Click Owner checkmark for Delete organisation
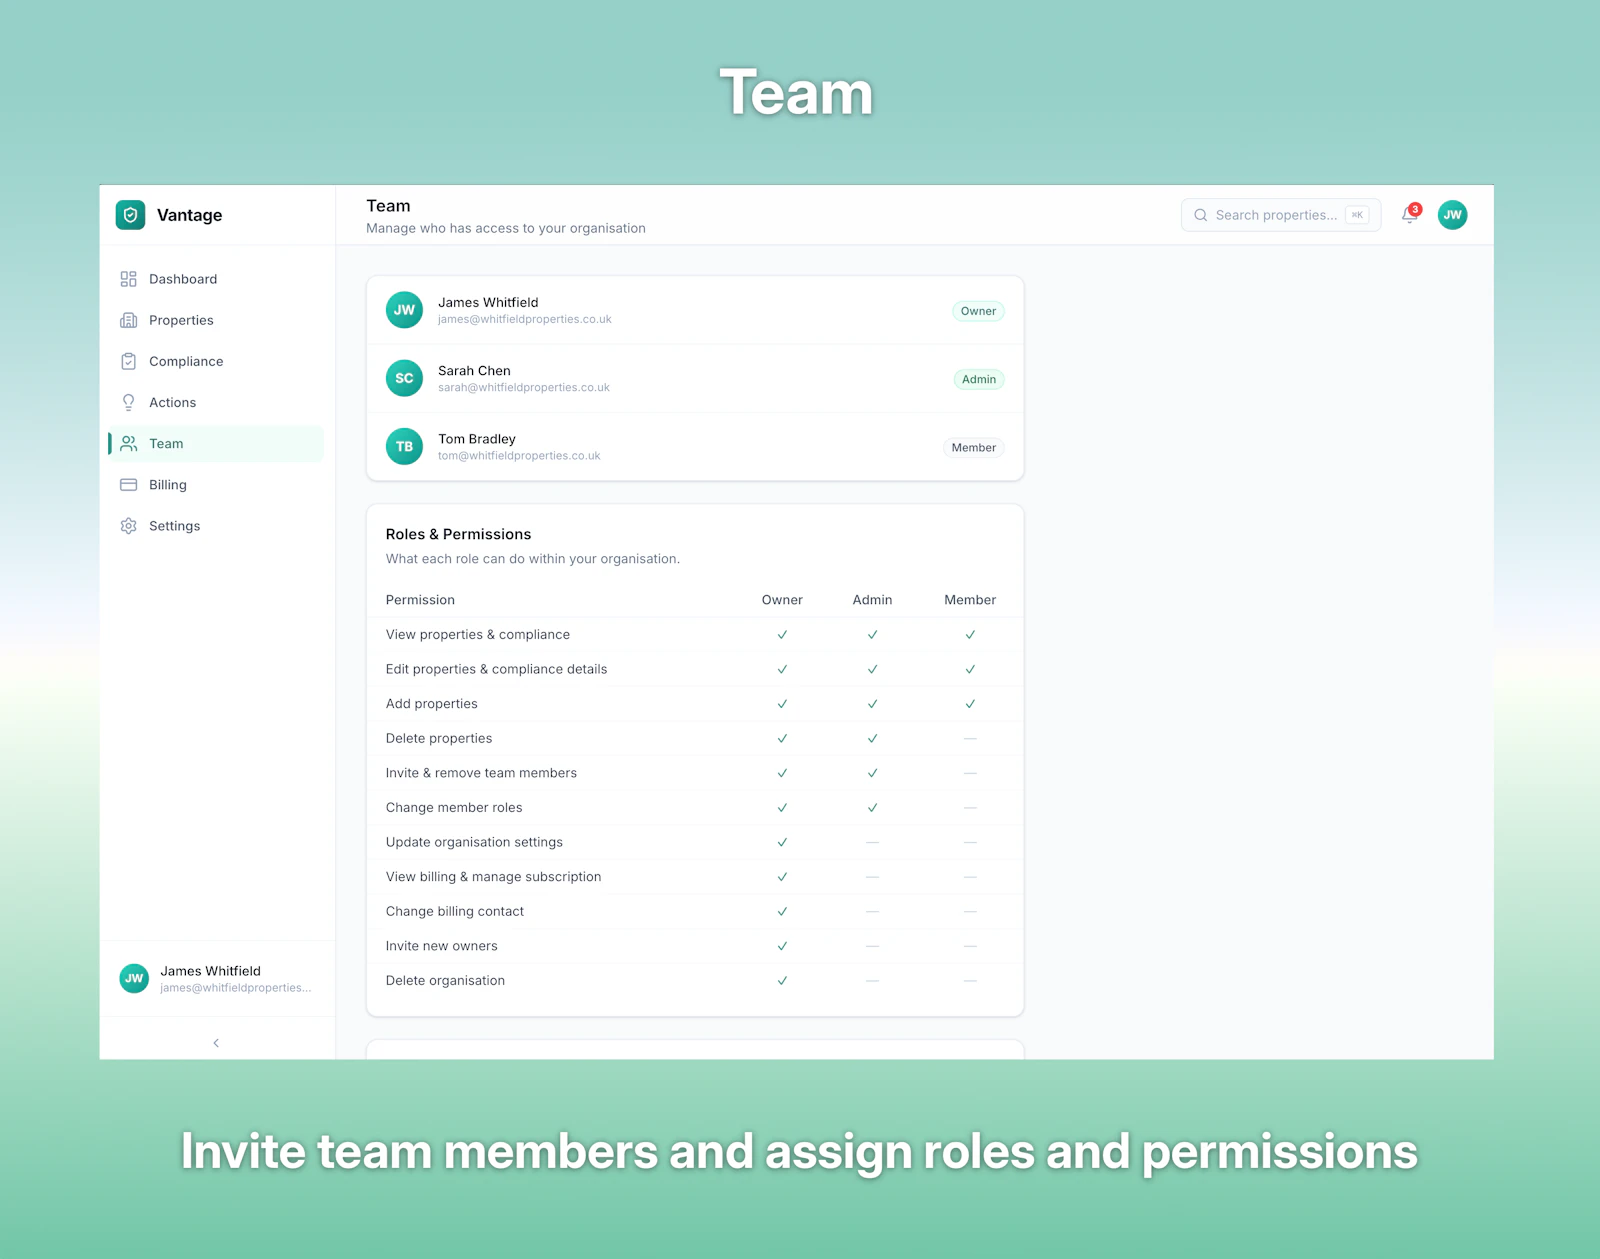 [x=782, y=981]
